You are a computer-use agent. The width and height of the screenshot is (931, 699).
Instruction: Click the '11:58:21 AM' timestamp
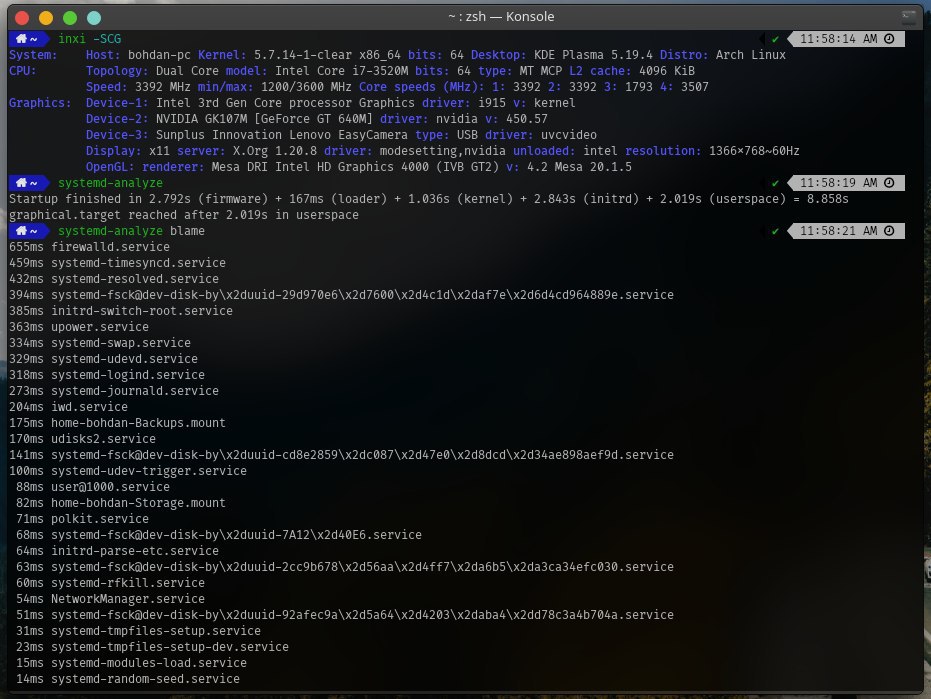(838, 231)
